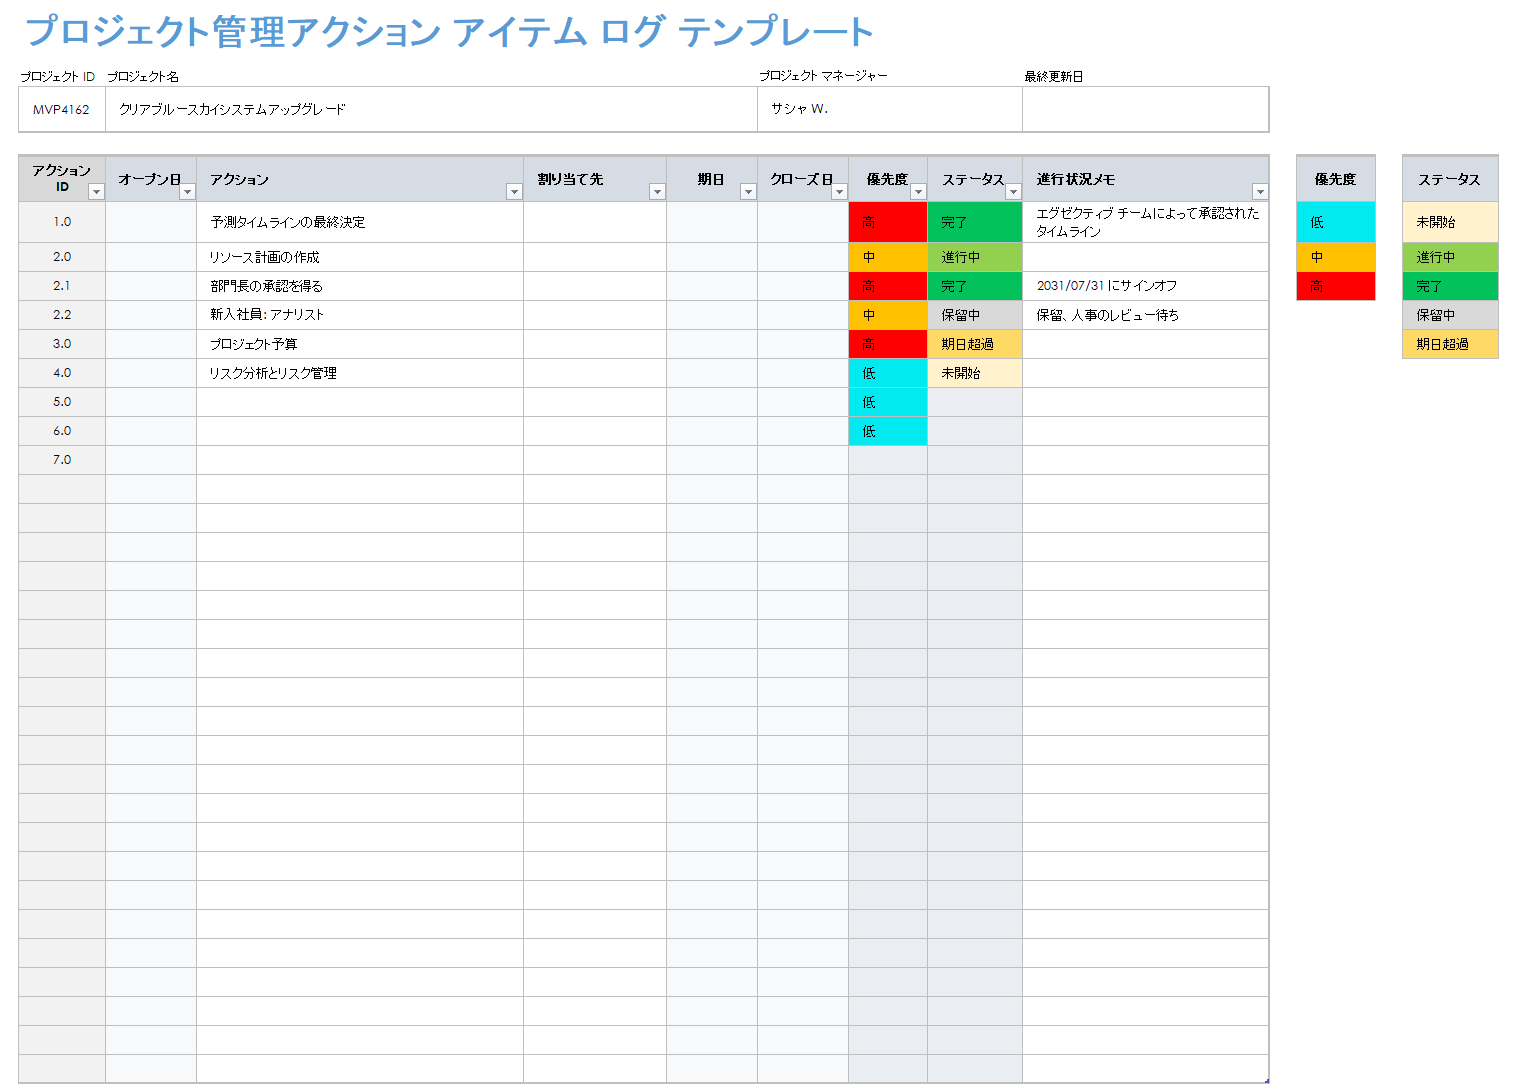Select action ID cell 2.1
This screenshot has width=1520, height=1092.
pos(62,286)
